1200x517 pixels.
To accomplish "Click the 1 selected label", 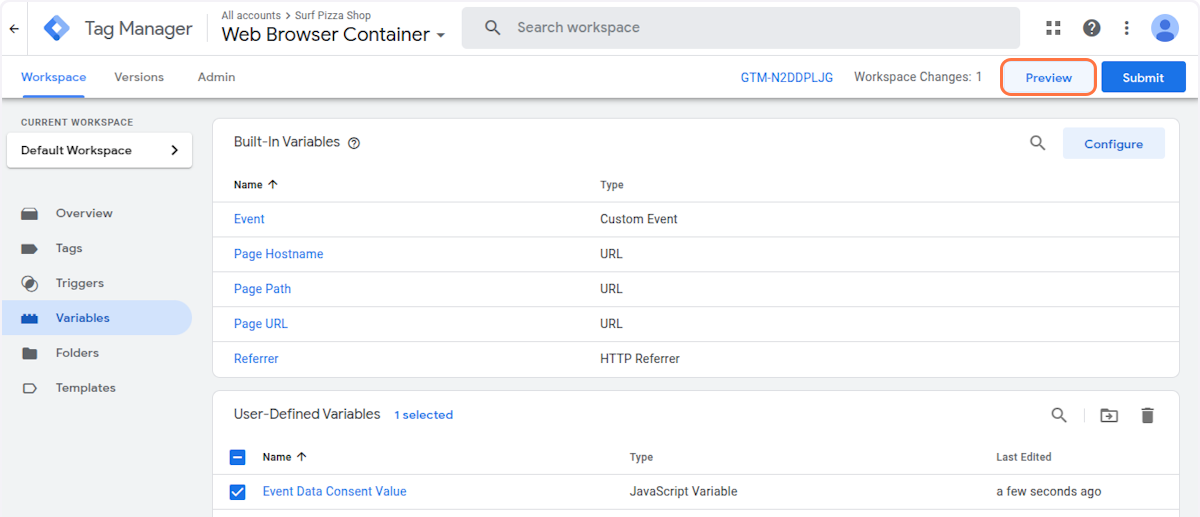I will click(x=423, y=415).
